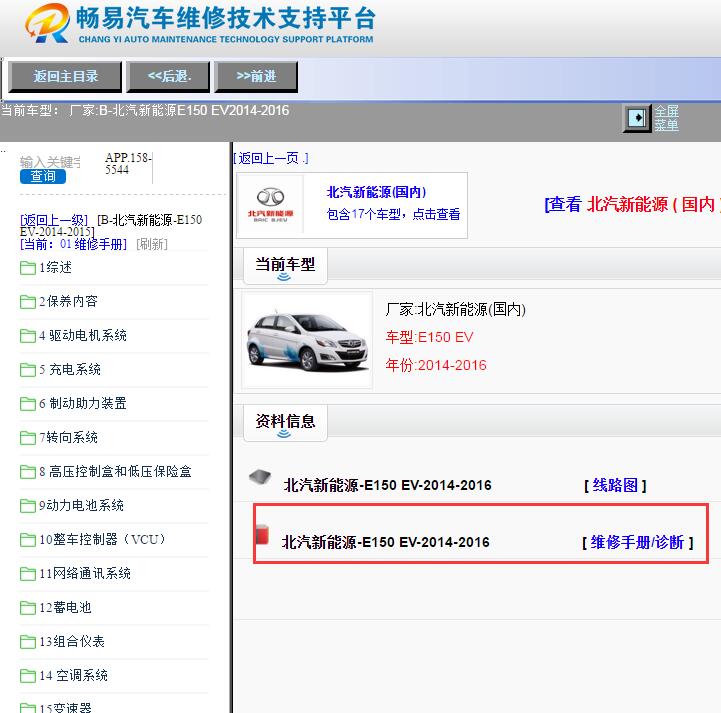The image size is (721, 713).
Task: Open the 维修手册/诊断 link
Action: (637, 542)
